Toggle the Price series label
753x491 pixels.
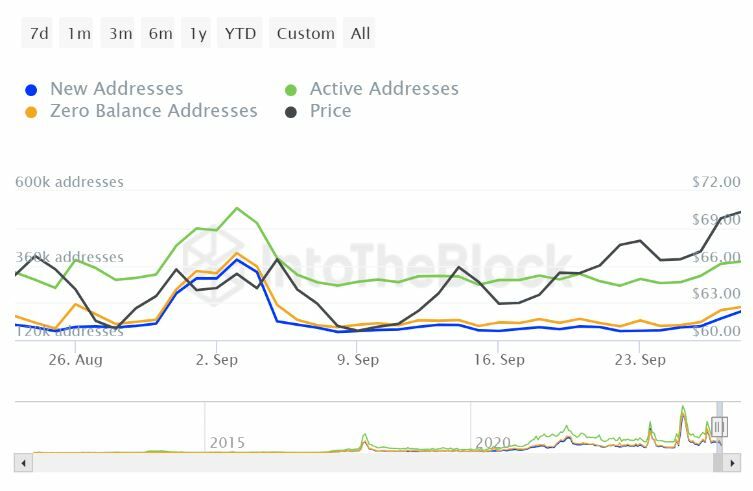pyautogui.click(x=330, y=111)
